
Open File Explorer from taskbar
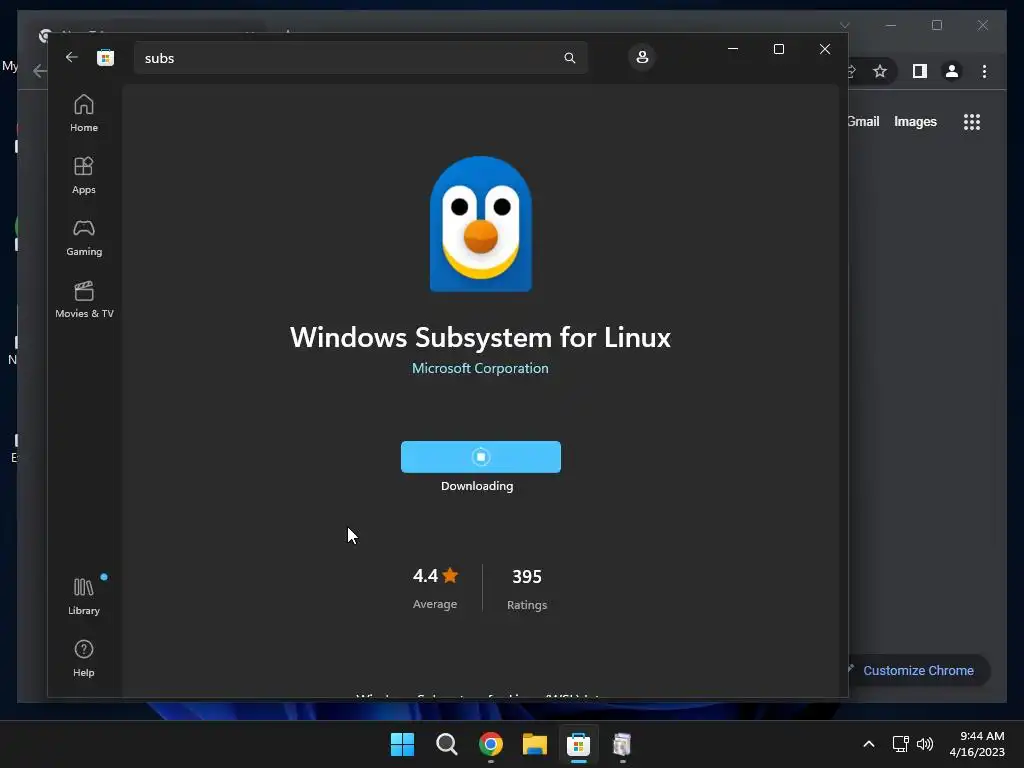tap(534, 744)
